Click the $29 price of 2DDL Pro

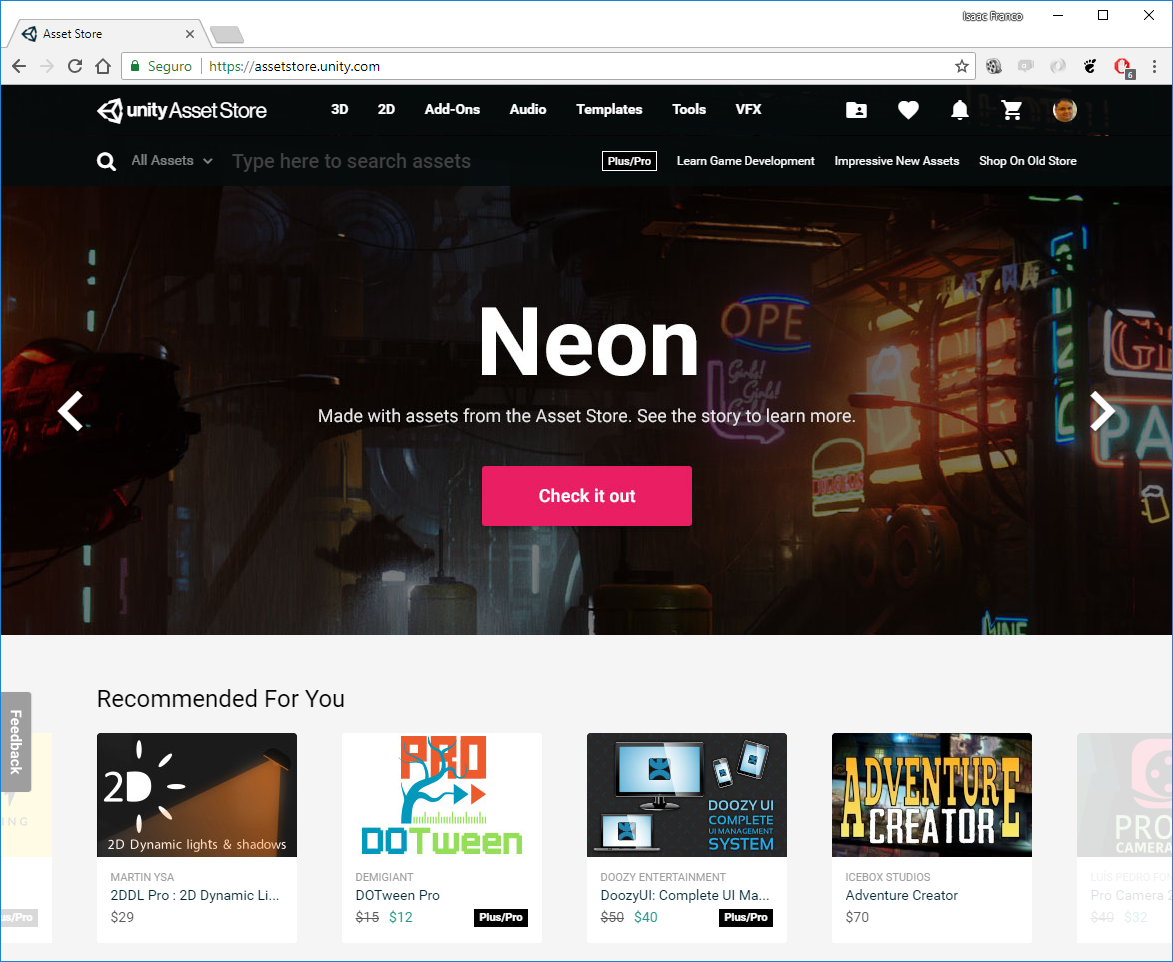point(122,917)
